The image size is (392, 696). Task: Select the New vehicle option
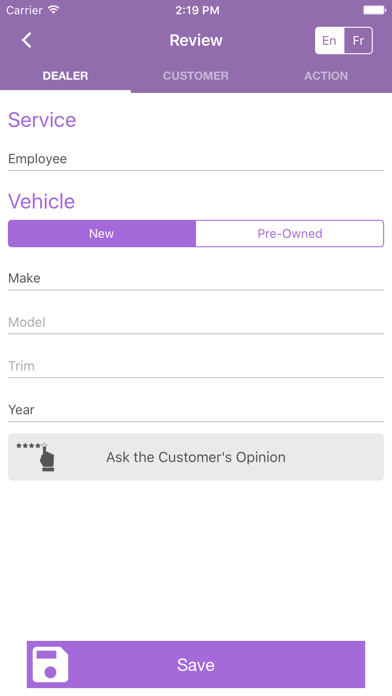[x=102, y=233]
